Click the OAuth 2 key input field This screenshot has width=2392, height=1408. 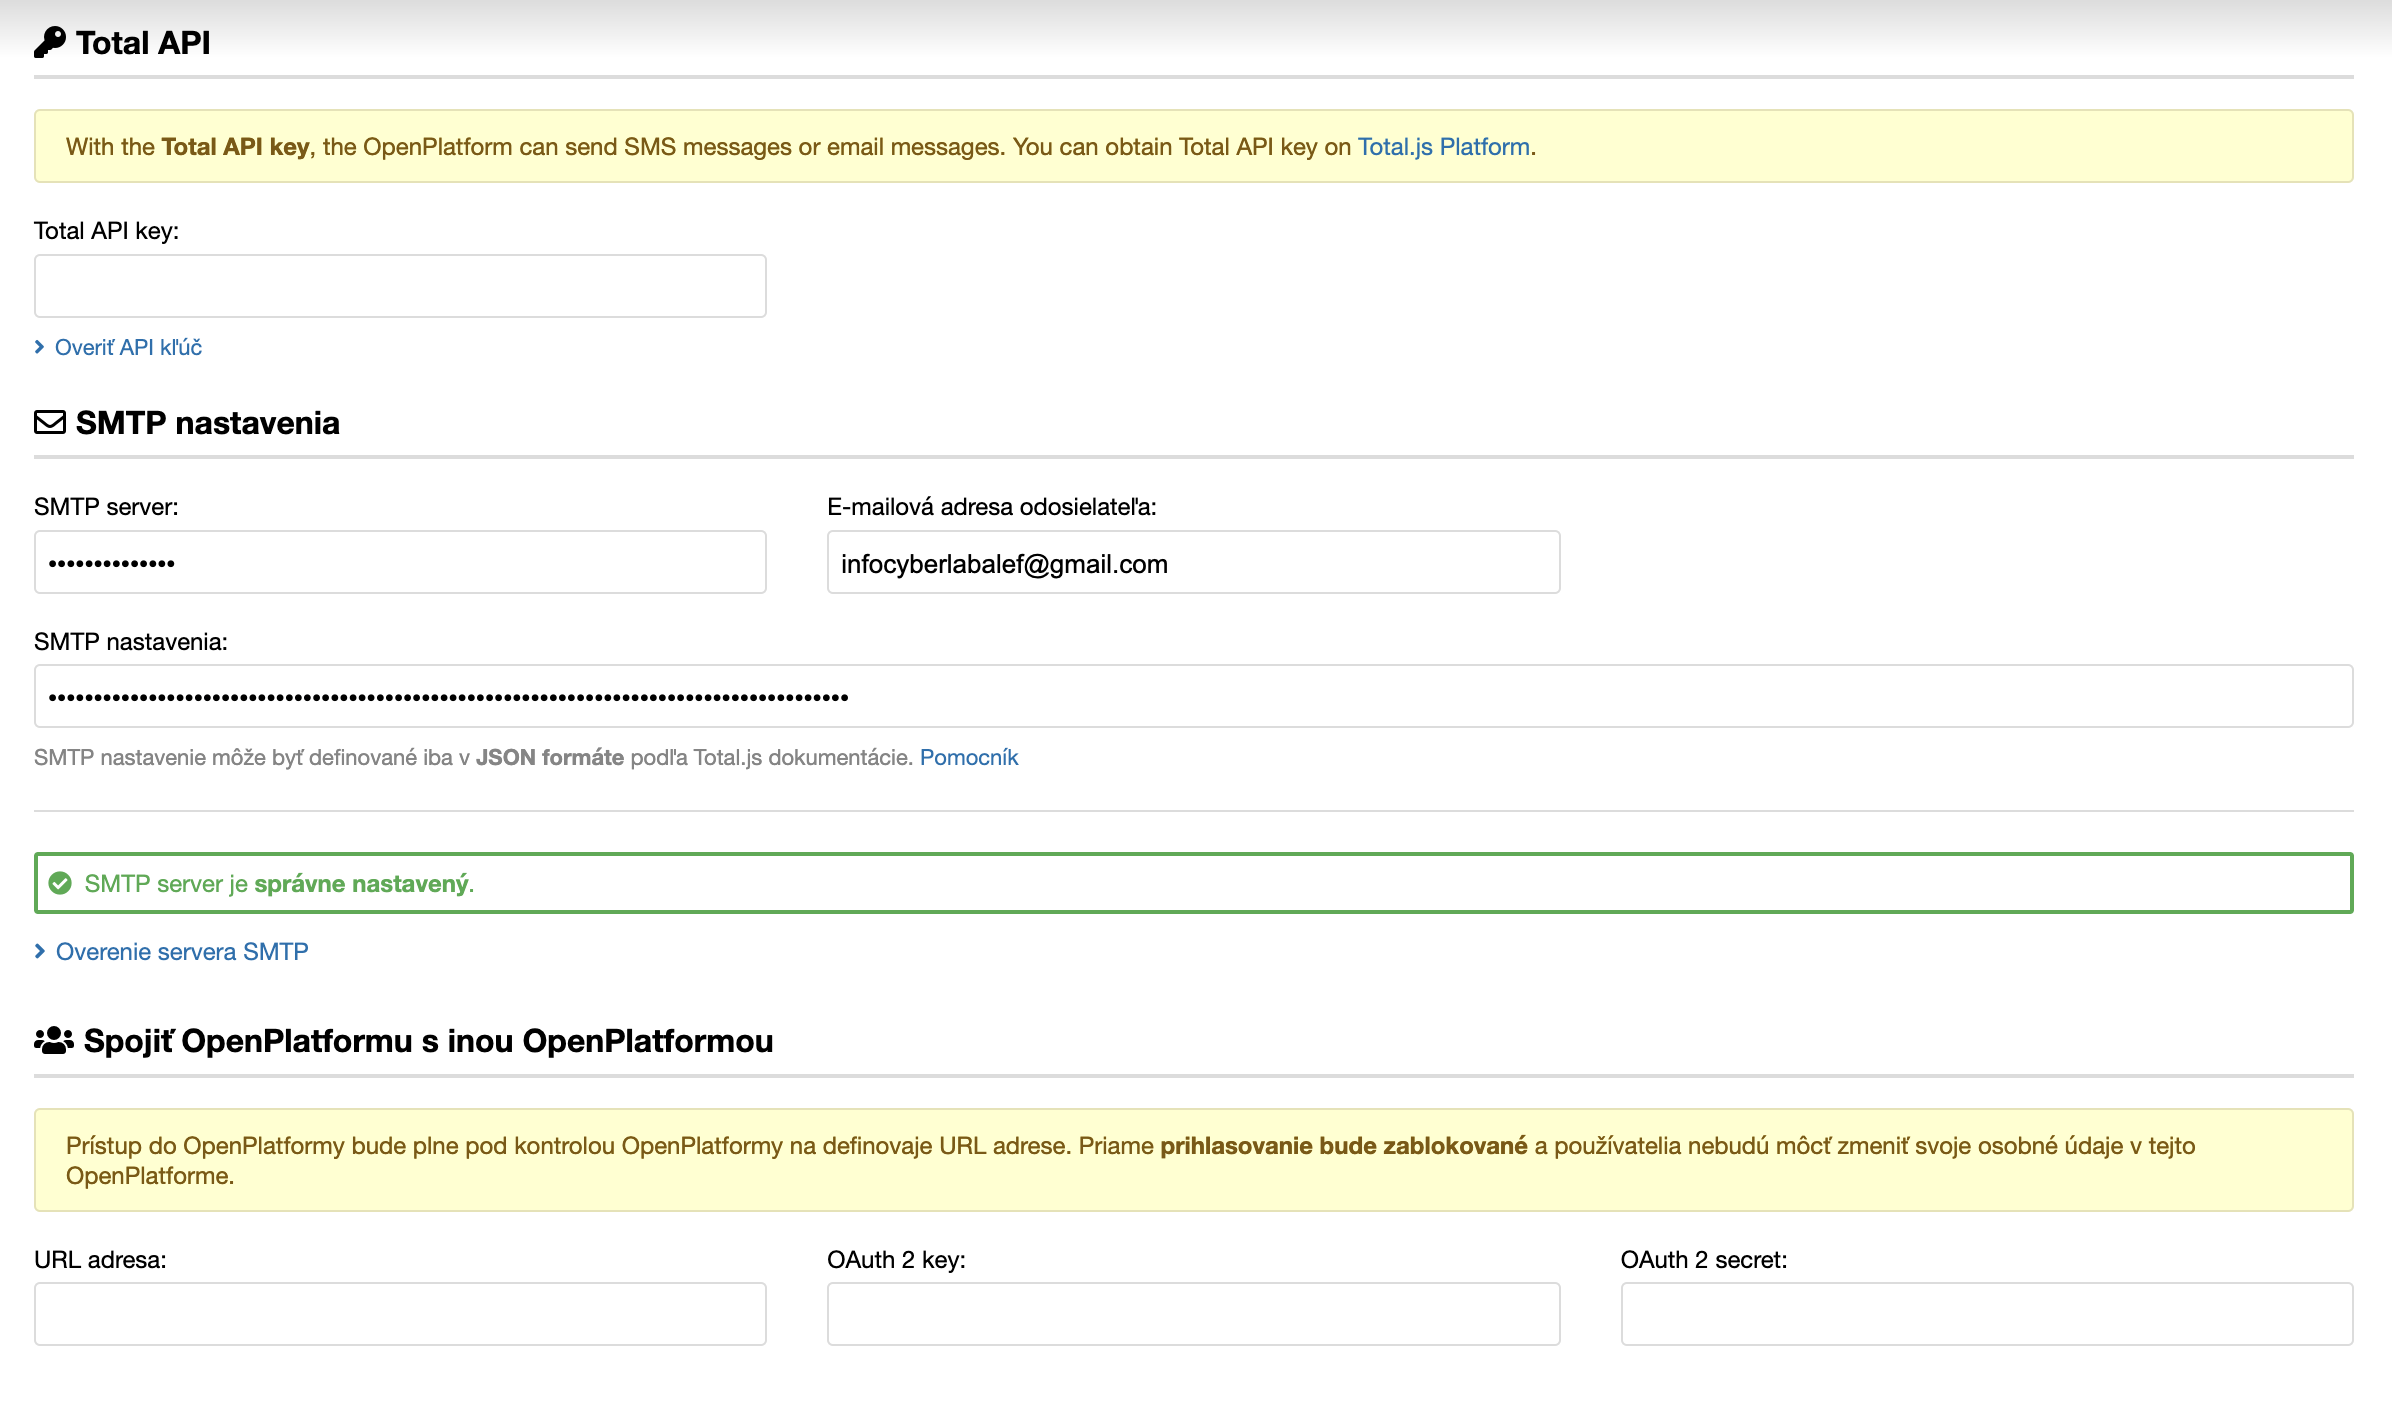(x=1193, y=1314)
